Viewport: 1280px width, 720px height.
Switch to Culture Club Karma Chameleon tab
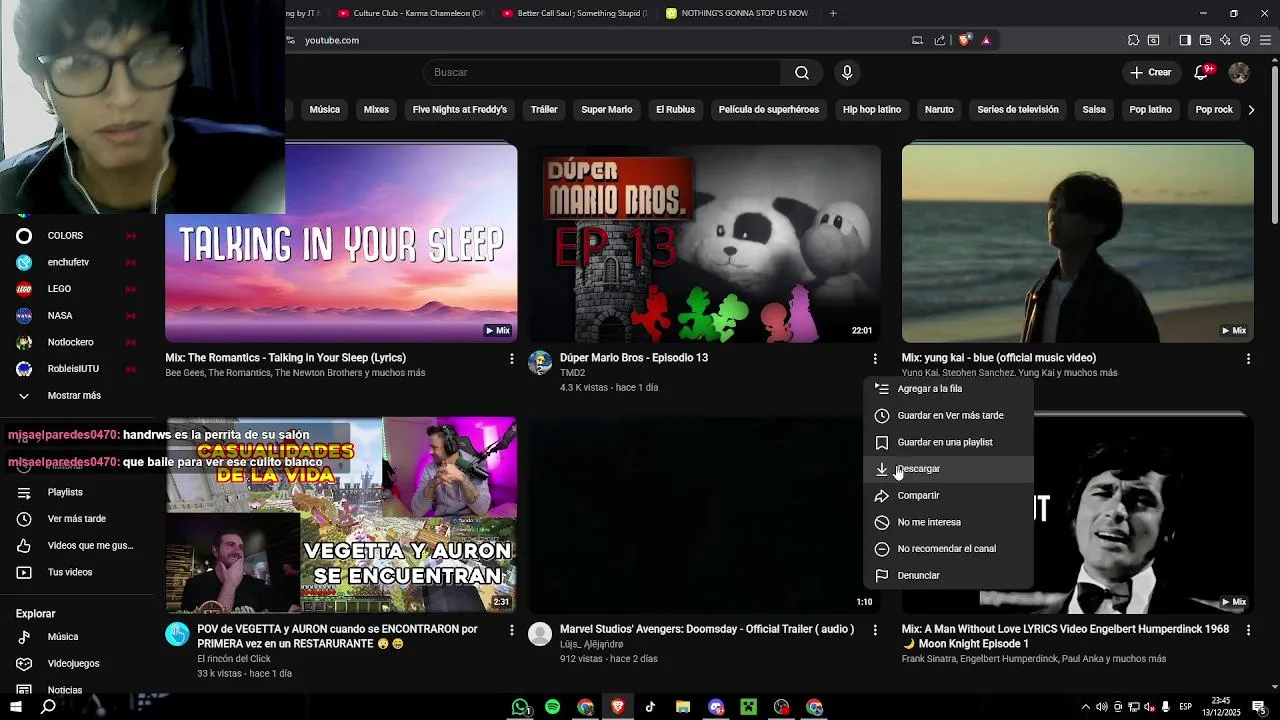point(410,13)
